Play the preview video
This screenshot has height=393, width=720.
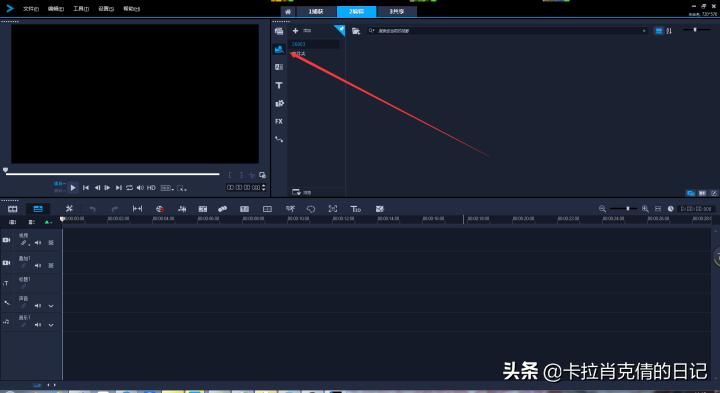(x=73, y=188)
